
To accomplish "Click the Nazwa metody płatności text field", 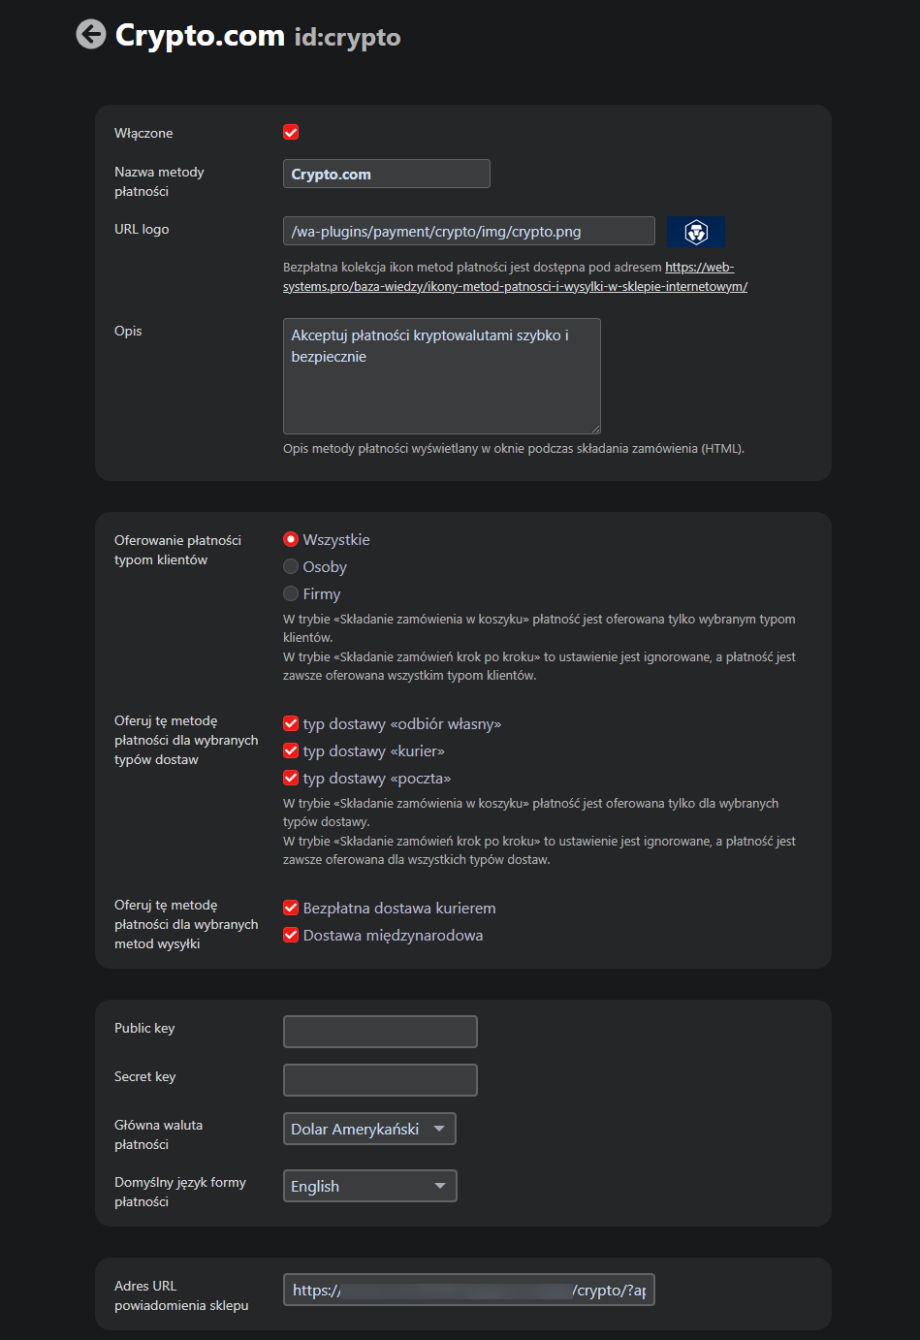I will [x=386, y=174].
